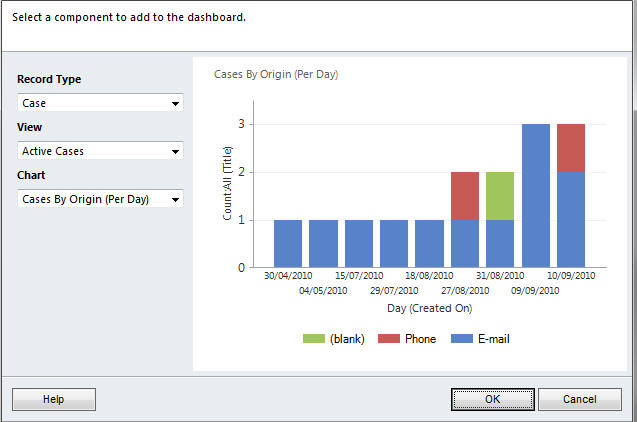Open the Chart dropdown list
The height and width of the screenshot is (422, 637).
click(x=100, y=199)
